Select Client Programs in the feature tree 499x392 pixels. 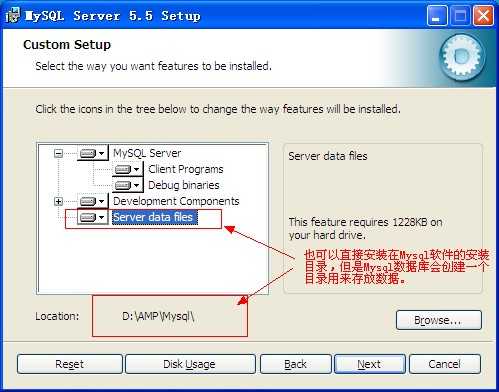pyautogui.click(x=186, y=169)
